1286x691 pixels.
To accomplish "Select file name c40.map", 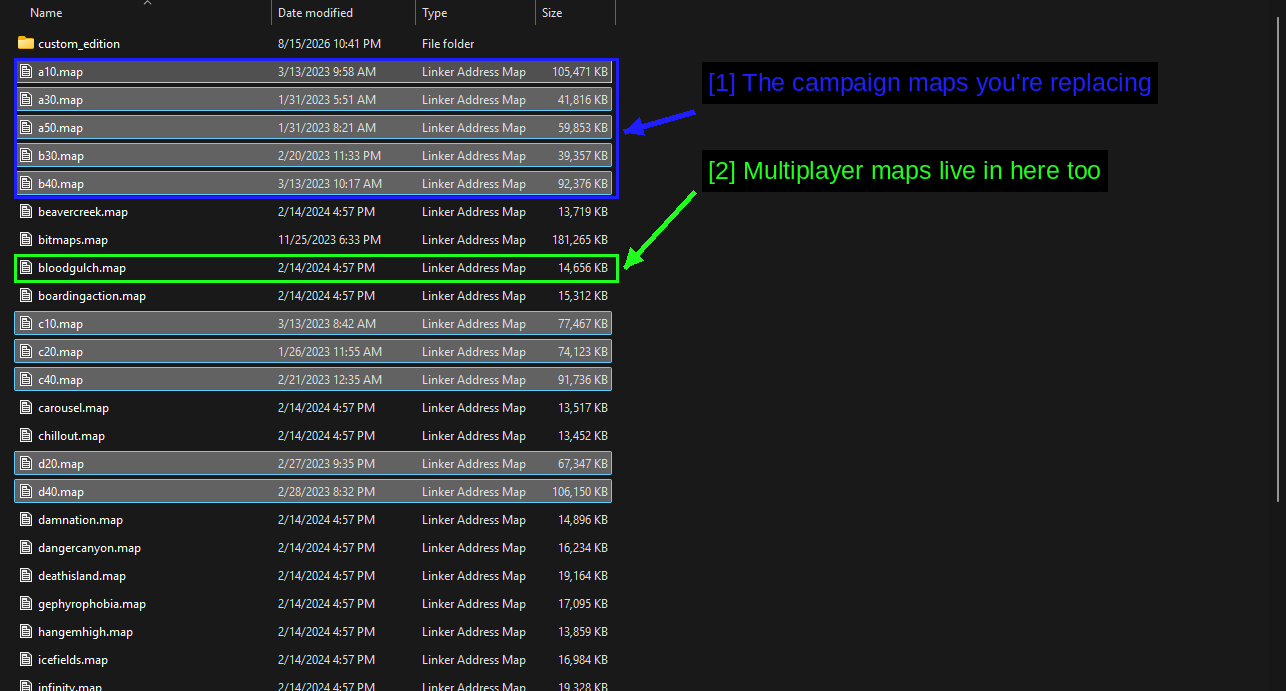I will coord(60,380).
